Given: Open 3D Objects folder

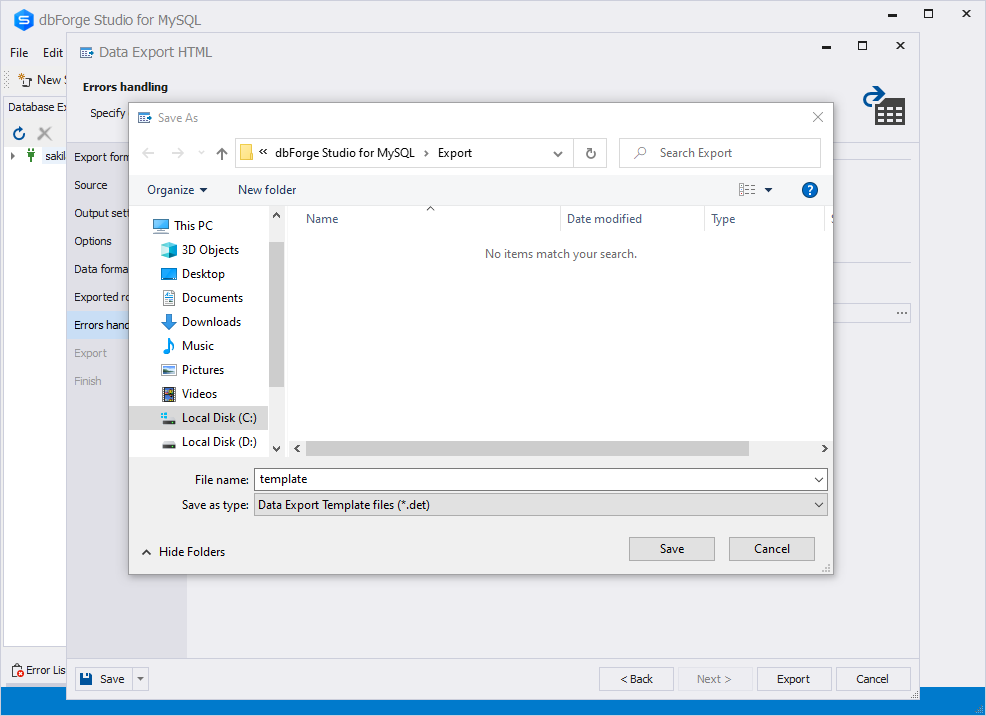Looking at the screenshot, I should pos(201,250).
